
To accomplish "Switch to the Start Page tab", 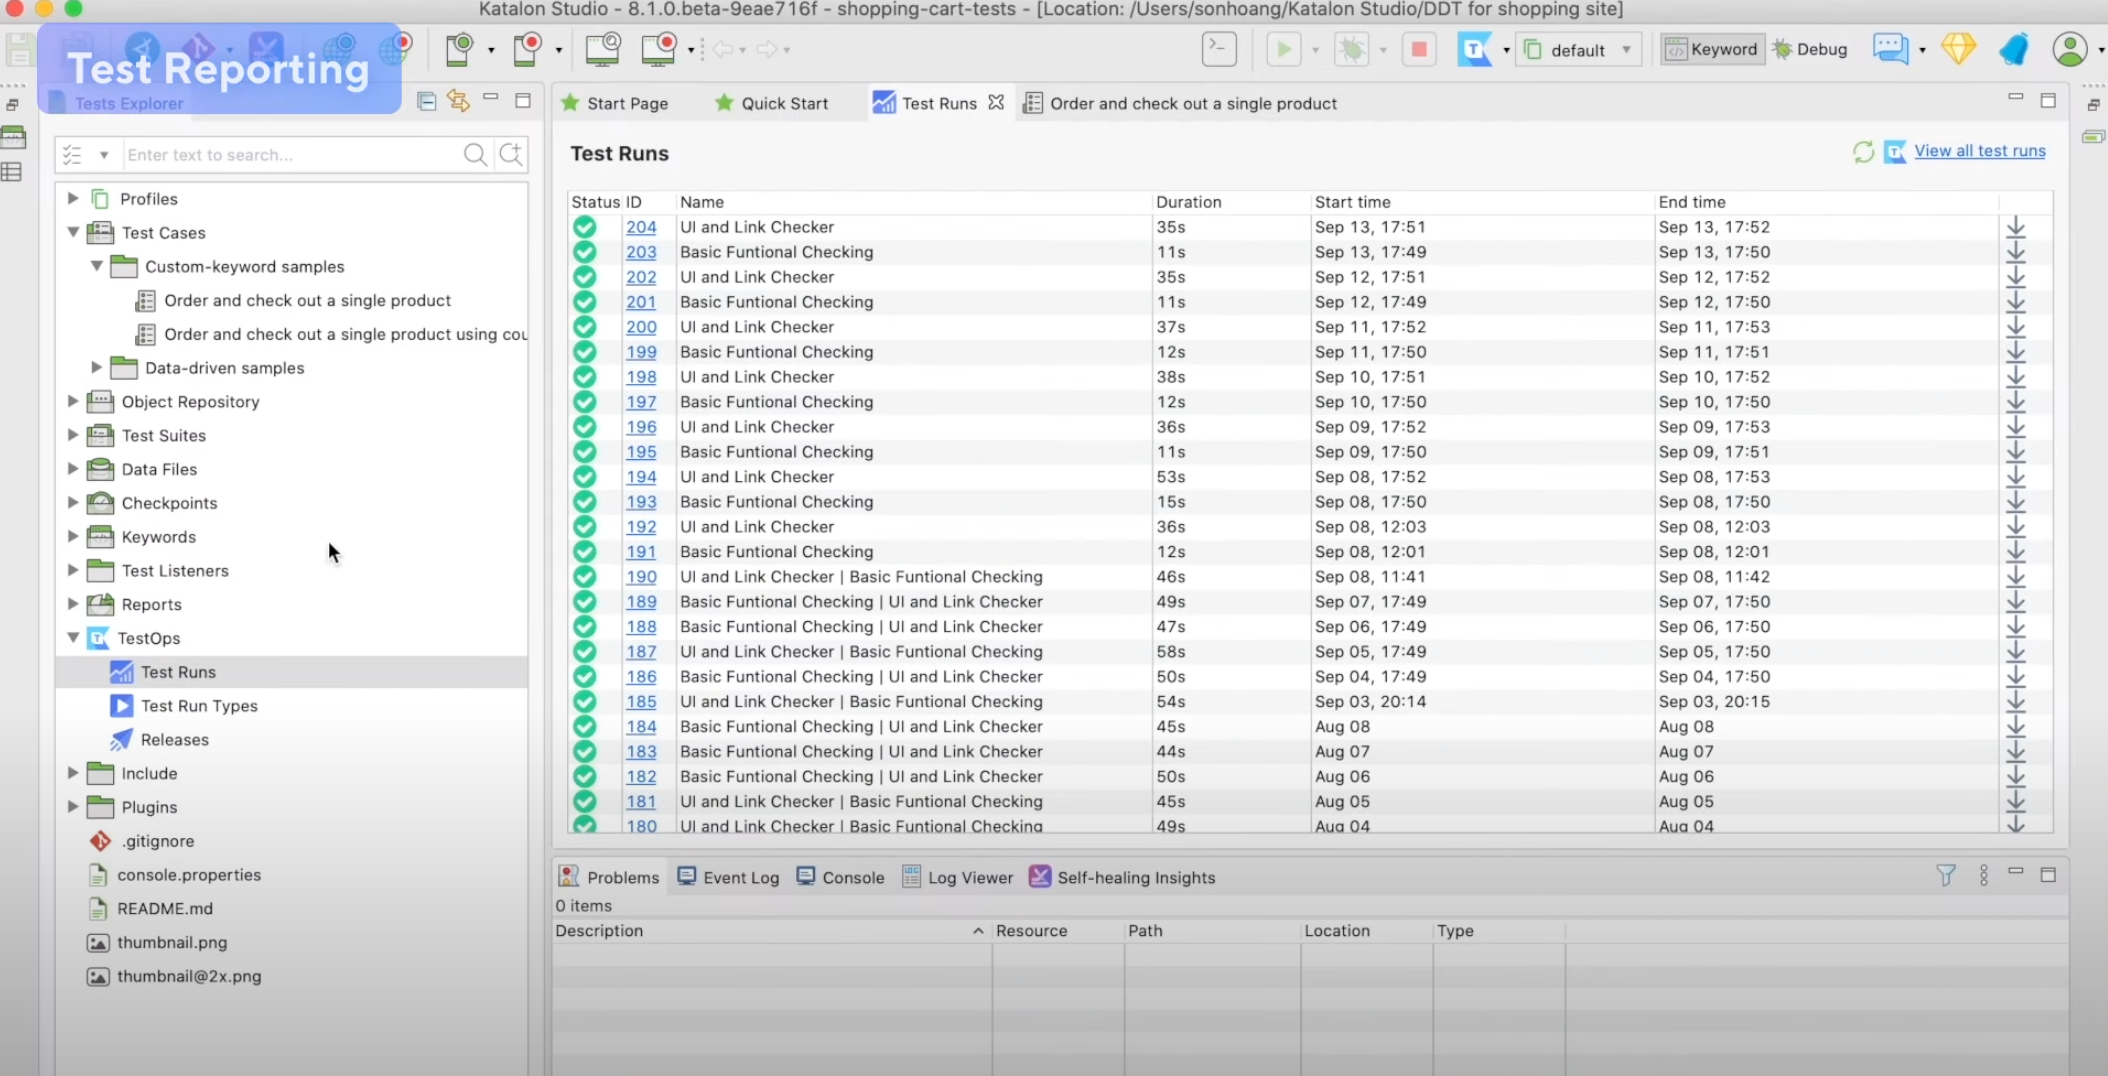I will click(614, 103).
